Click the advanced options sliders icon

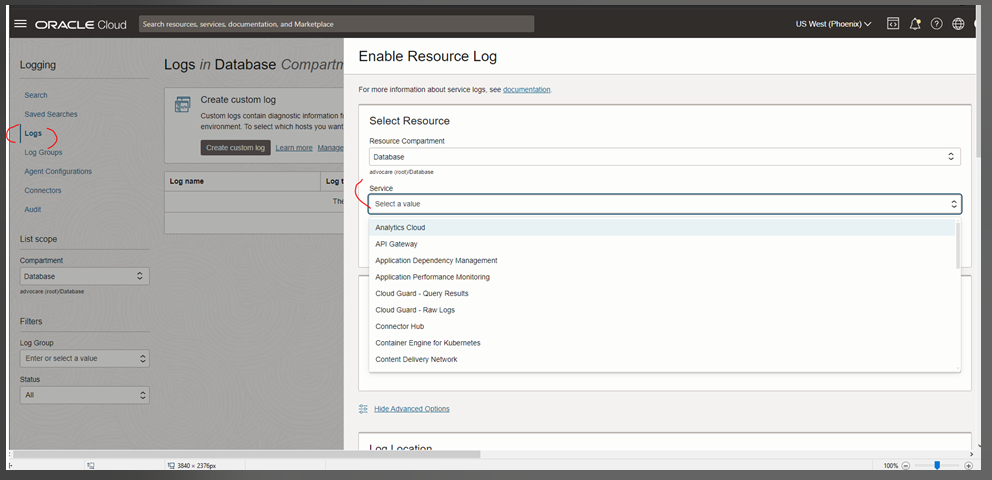(364, 409)
